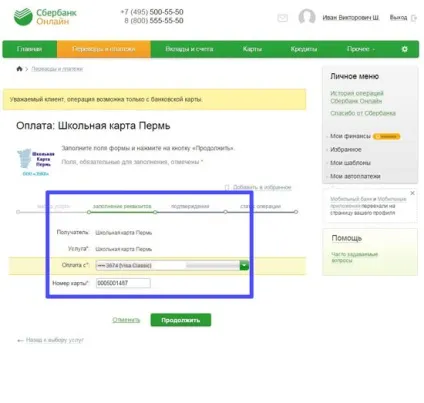Click the Отменить link
The width and height of the screenshot is (424, 403).
126,320
